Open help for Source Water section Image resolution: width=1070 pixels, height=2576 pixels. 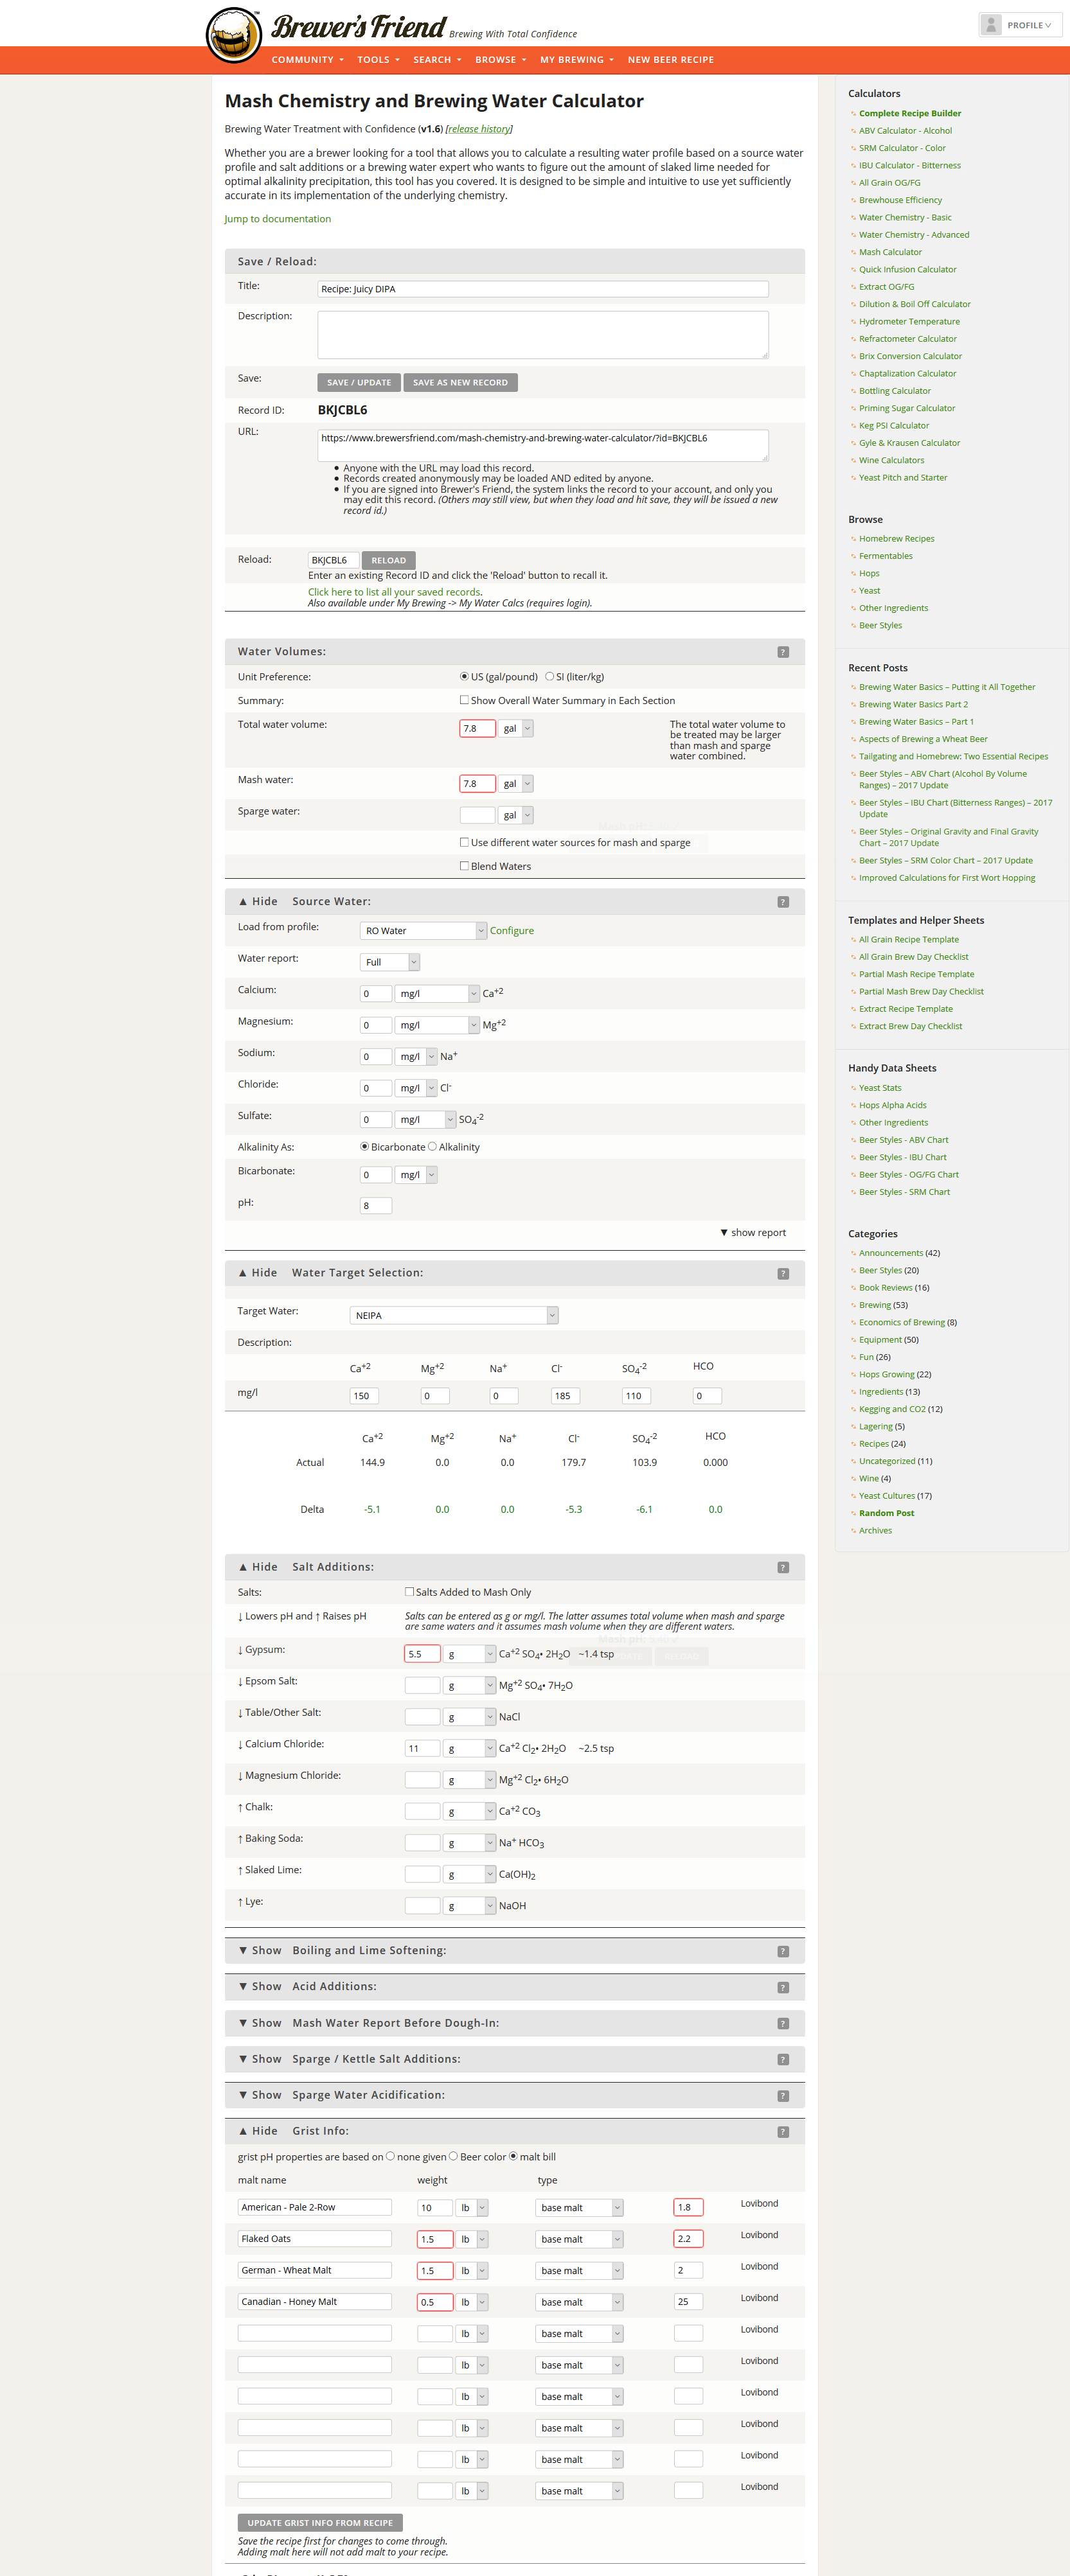tap(783, 902)
